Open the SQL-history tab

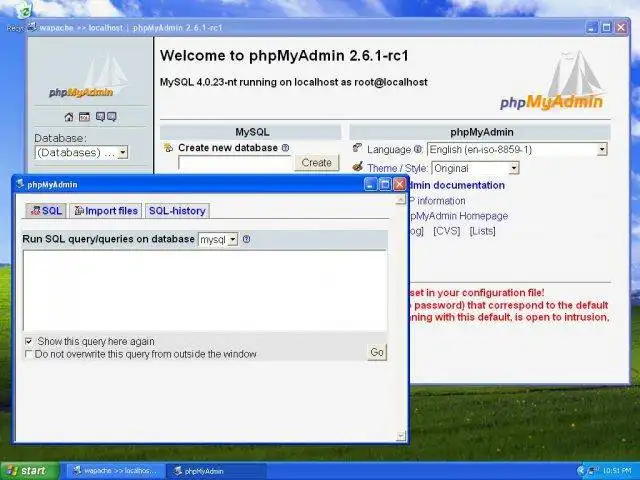(x=177, y=211)
